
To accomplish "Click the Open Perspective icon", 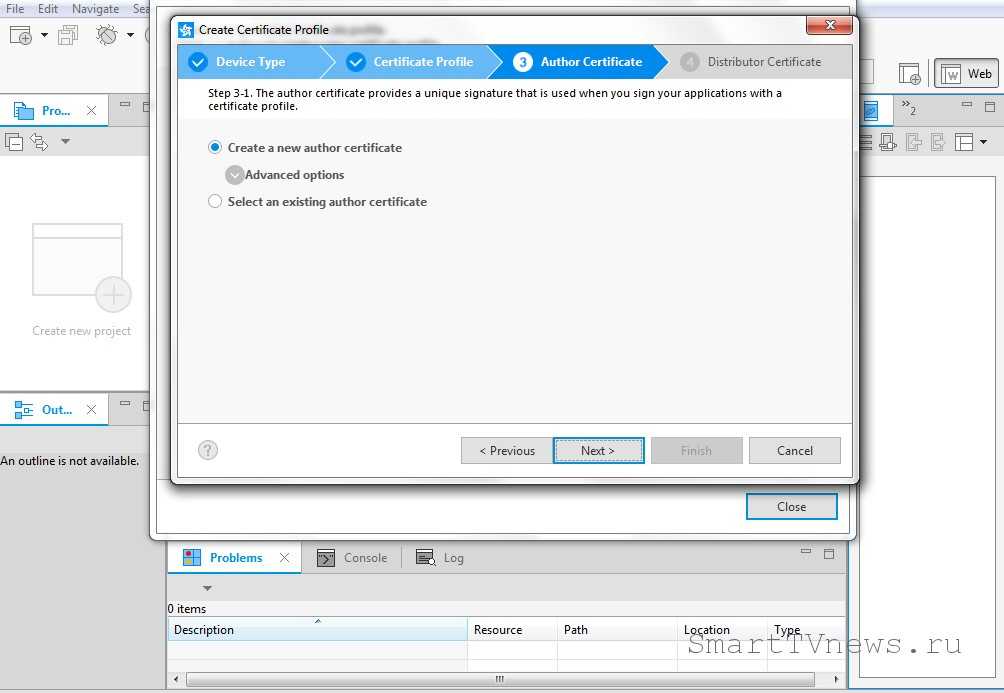I will [x=909, y=74].
